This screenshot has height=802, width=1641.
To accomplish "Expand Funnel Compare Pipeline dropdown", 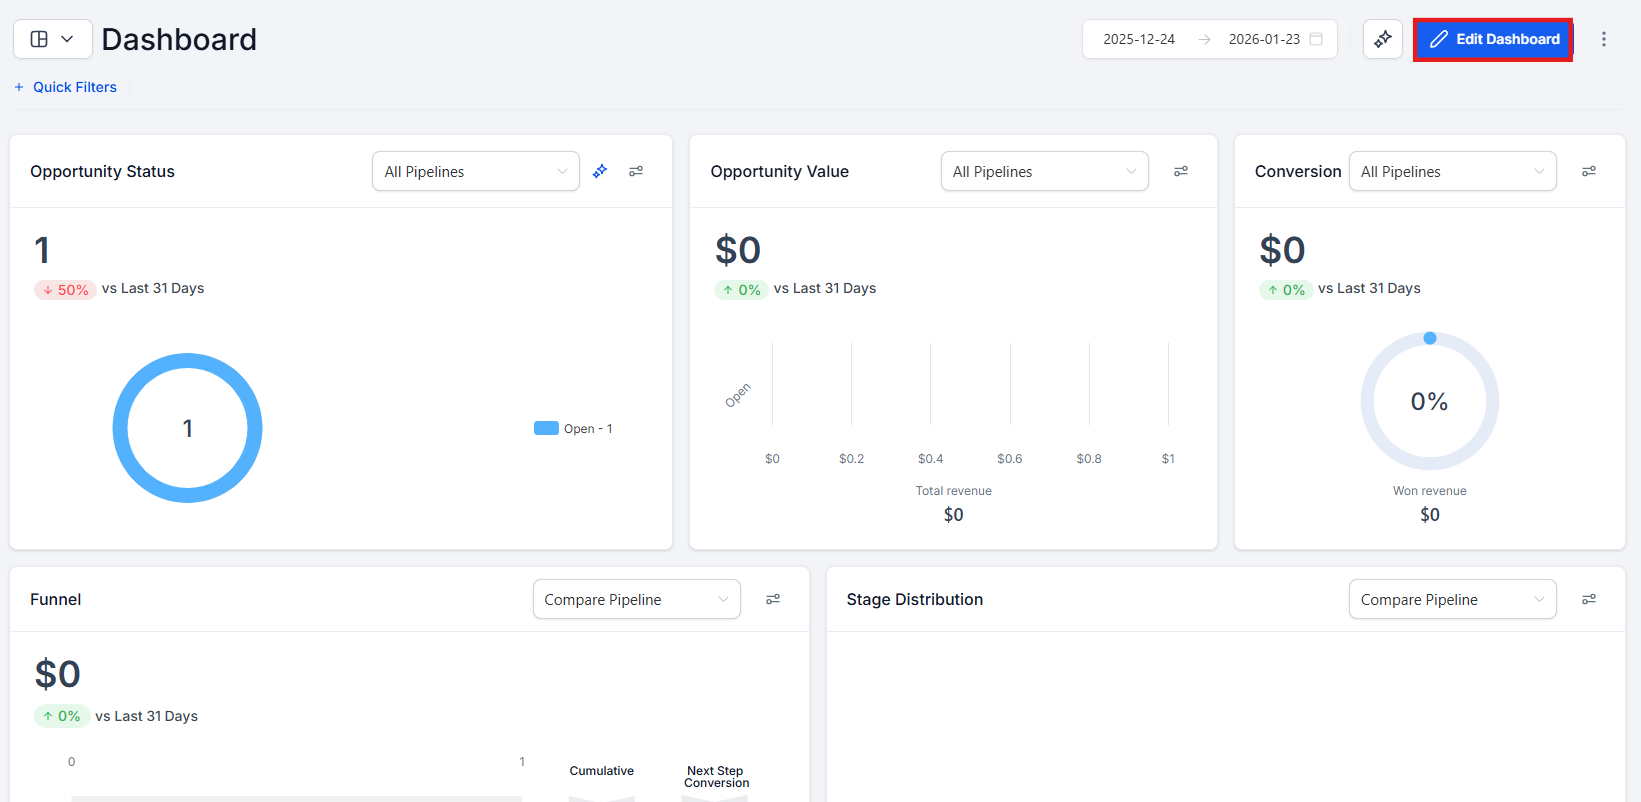I will point(636,599).
